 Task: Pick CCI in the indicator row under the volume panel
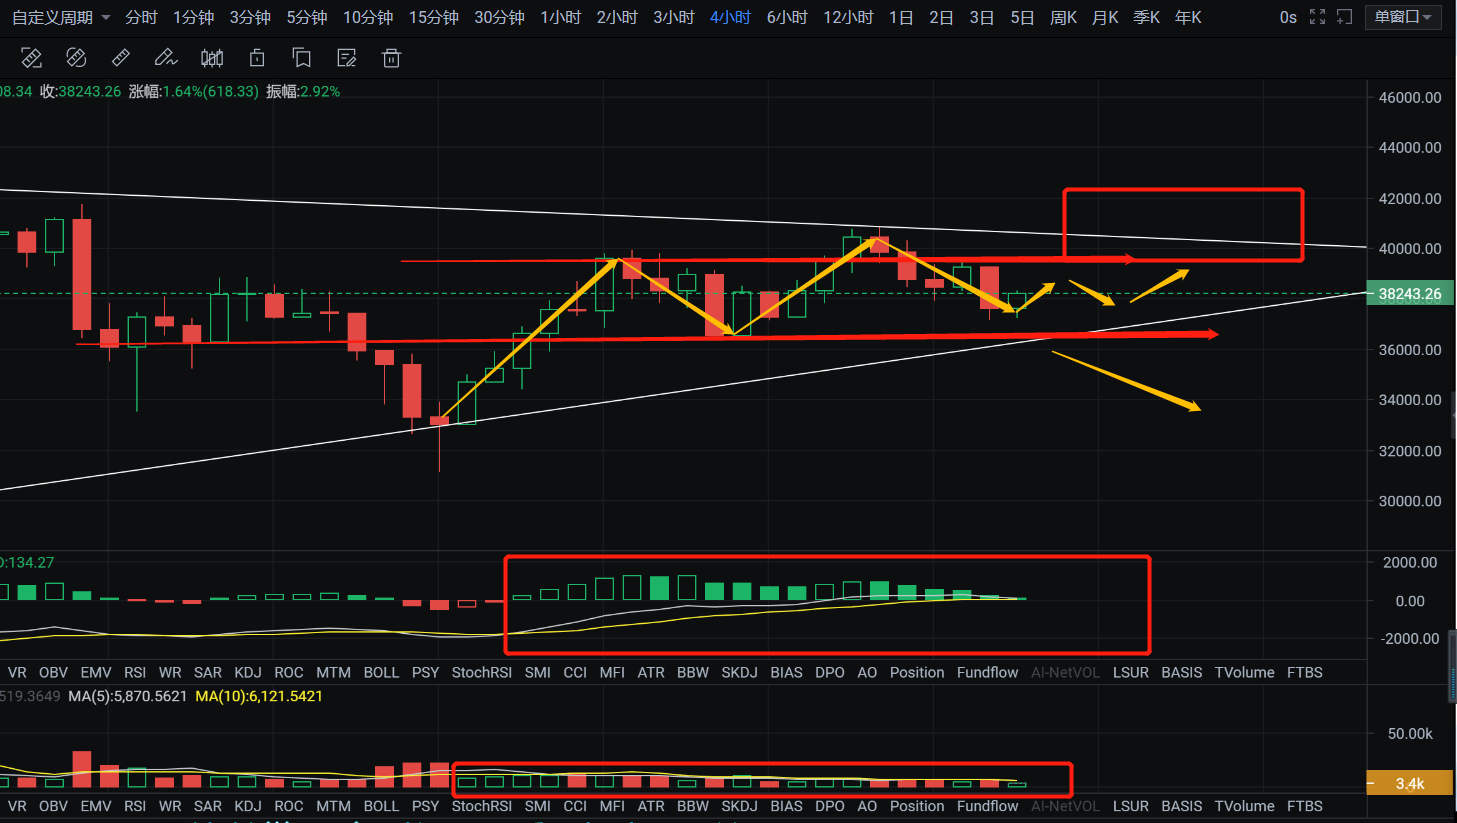click(575, 806)
